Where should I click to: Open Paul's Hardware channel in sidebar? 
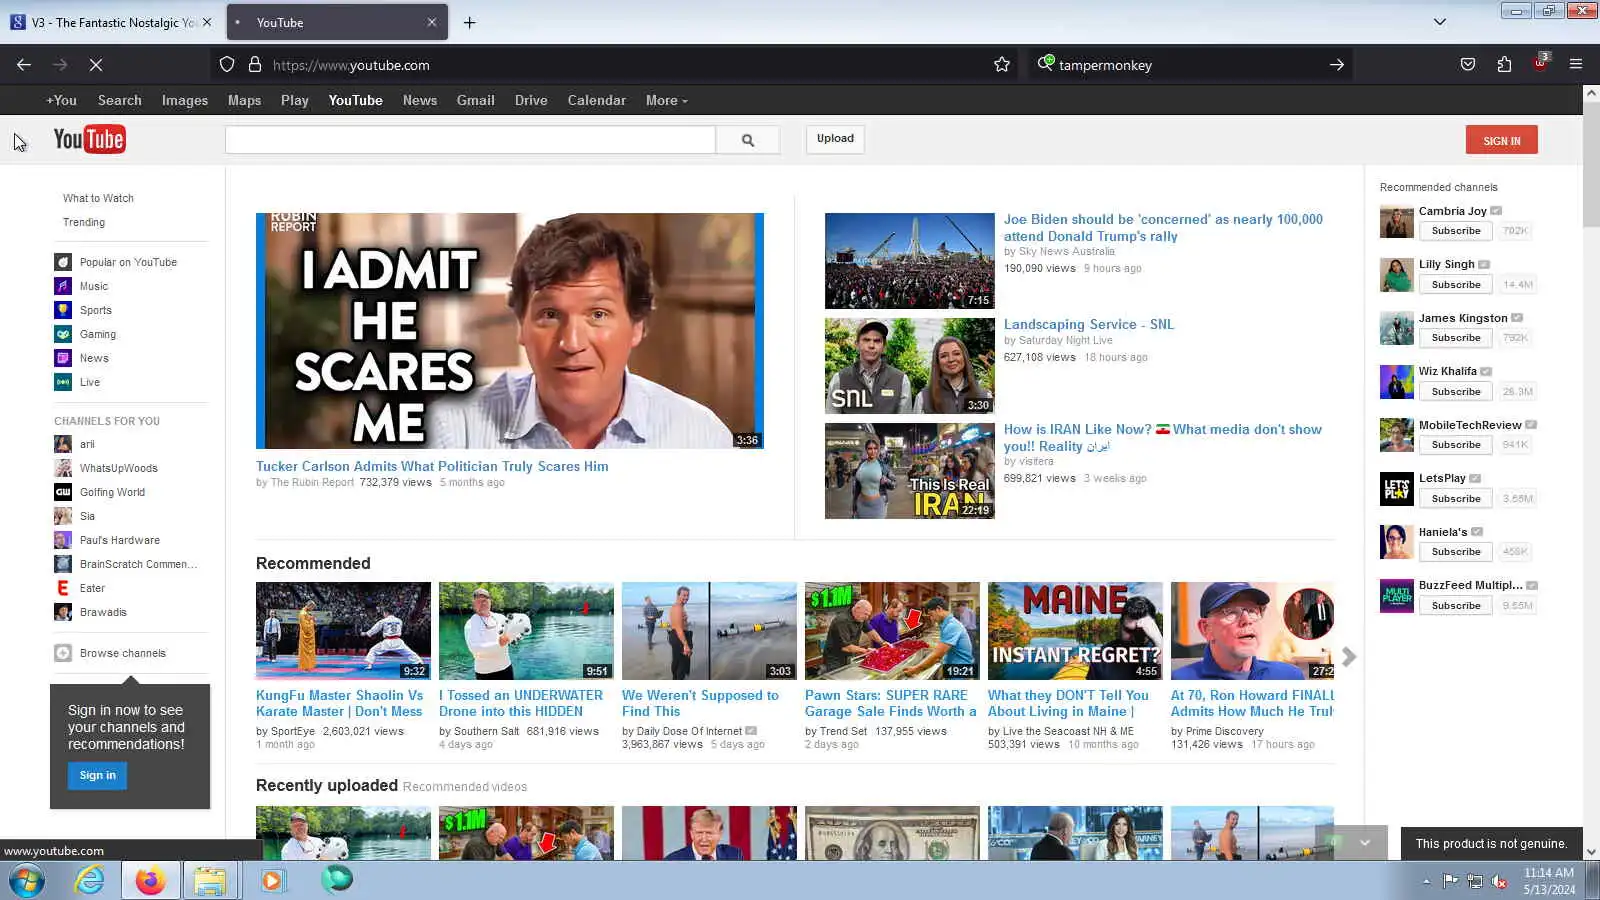pyautogui.click(x=120, y=540)
